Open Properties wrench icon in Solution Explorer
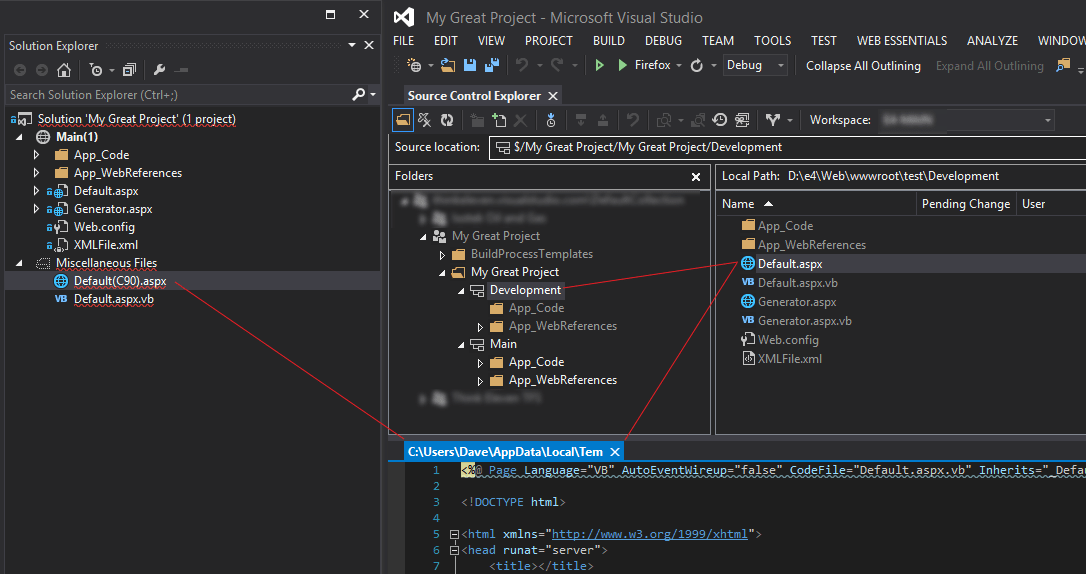This screenshot has height=574, width=1086. click(159, 70)
